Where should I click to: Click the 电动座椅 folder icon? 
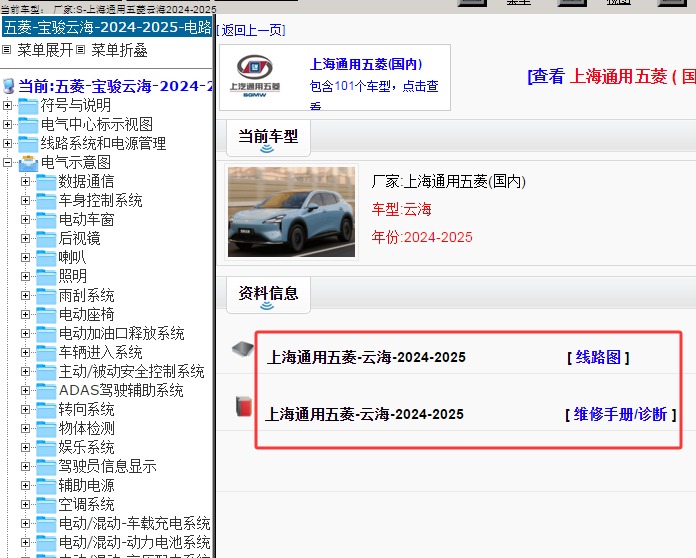(x=46, y=315)
